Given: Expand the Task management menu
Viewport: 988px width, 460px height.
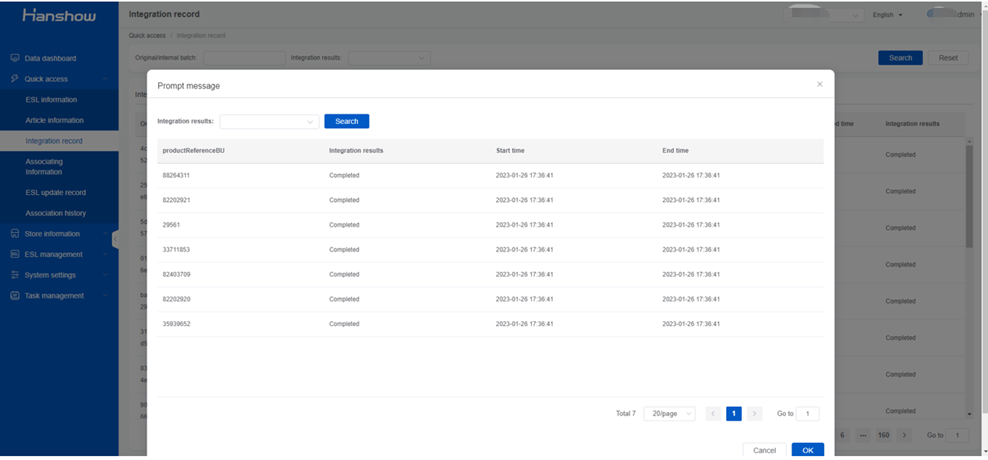Looking at the screenshot, I should (105, 296).
